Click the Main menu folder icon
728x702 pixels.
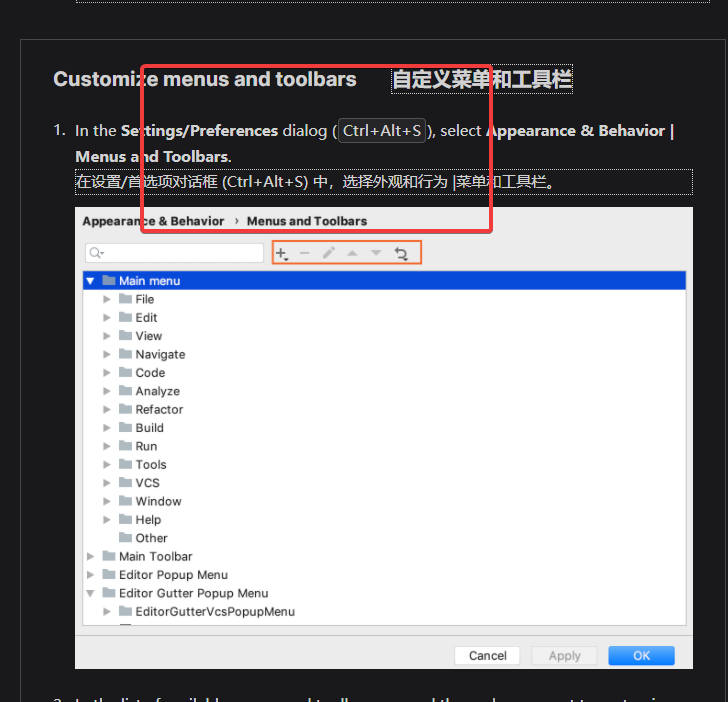coord(109,280)
